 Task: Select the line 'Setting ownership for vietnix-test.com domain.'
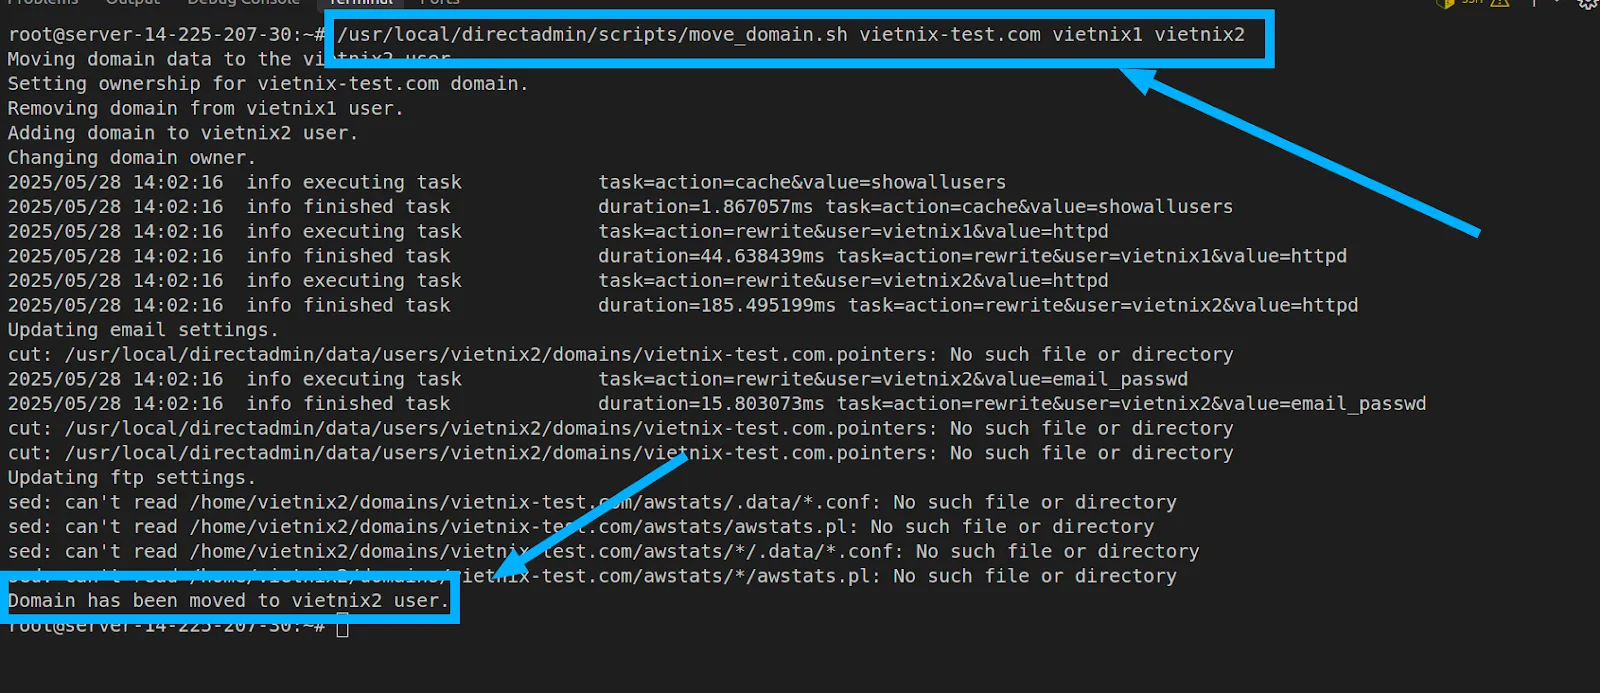tap(268, 84)
